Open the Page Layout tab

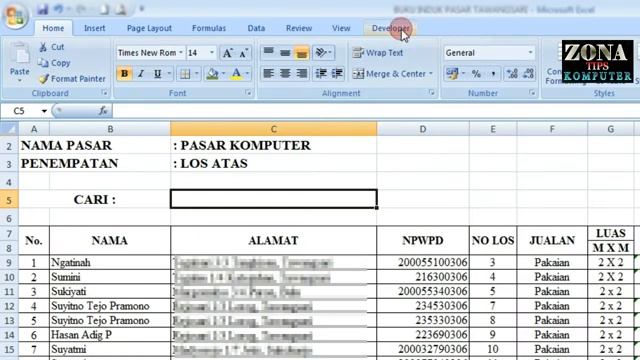pos(149,28)
